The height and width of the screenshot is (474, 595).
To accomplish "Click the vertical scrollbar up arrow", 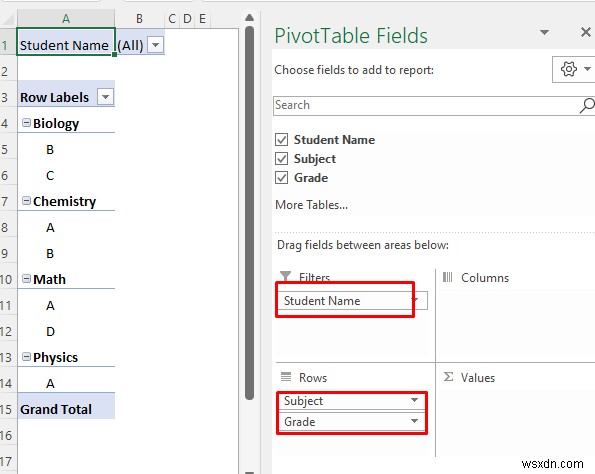I will tap(249, 17).
